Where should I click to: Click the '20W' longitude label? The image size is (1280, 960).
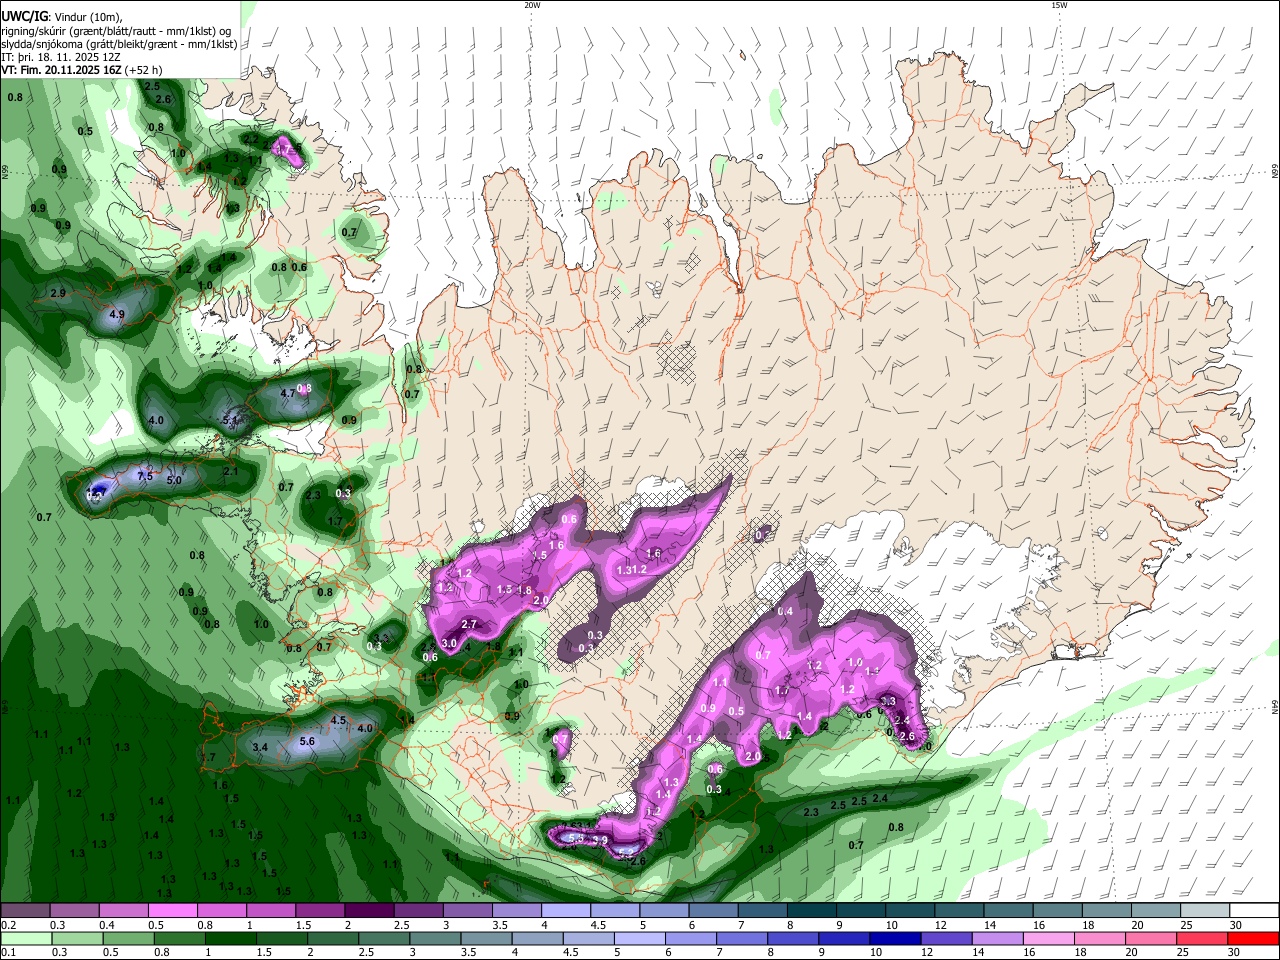coord(532,5)
